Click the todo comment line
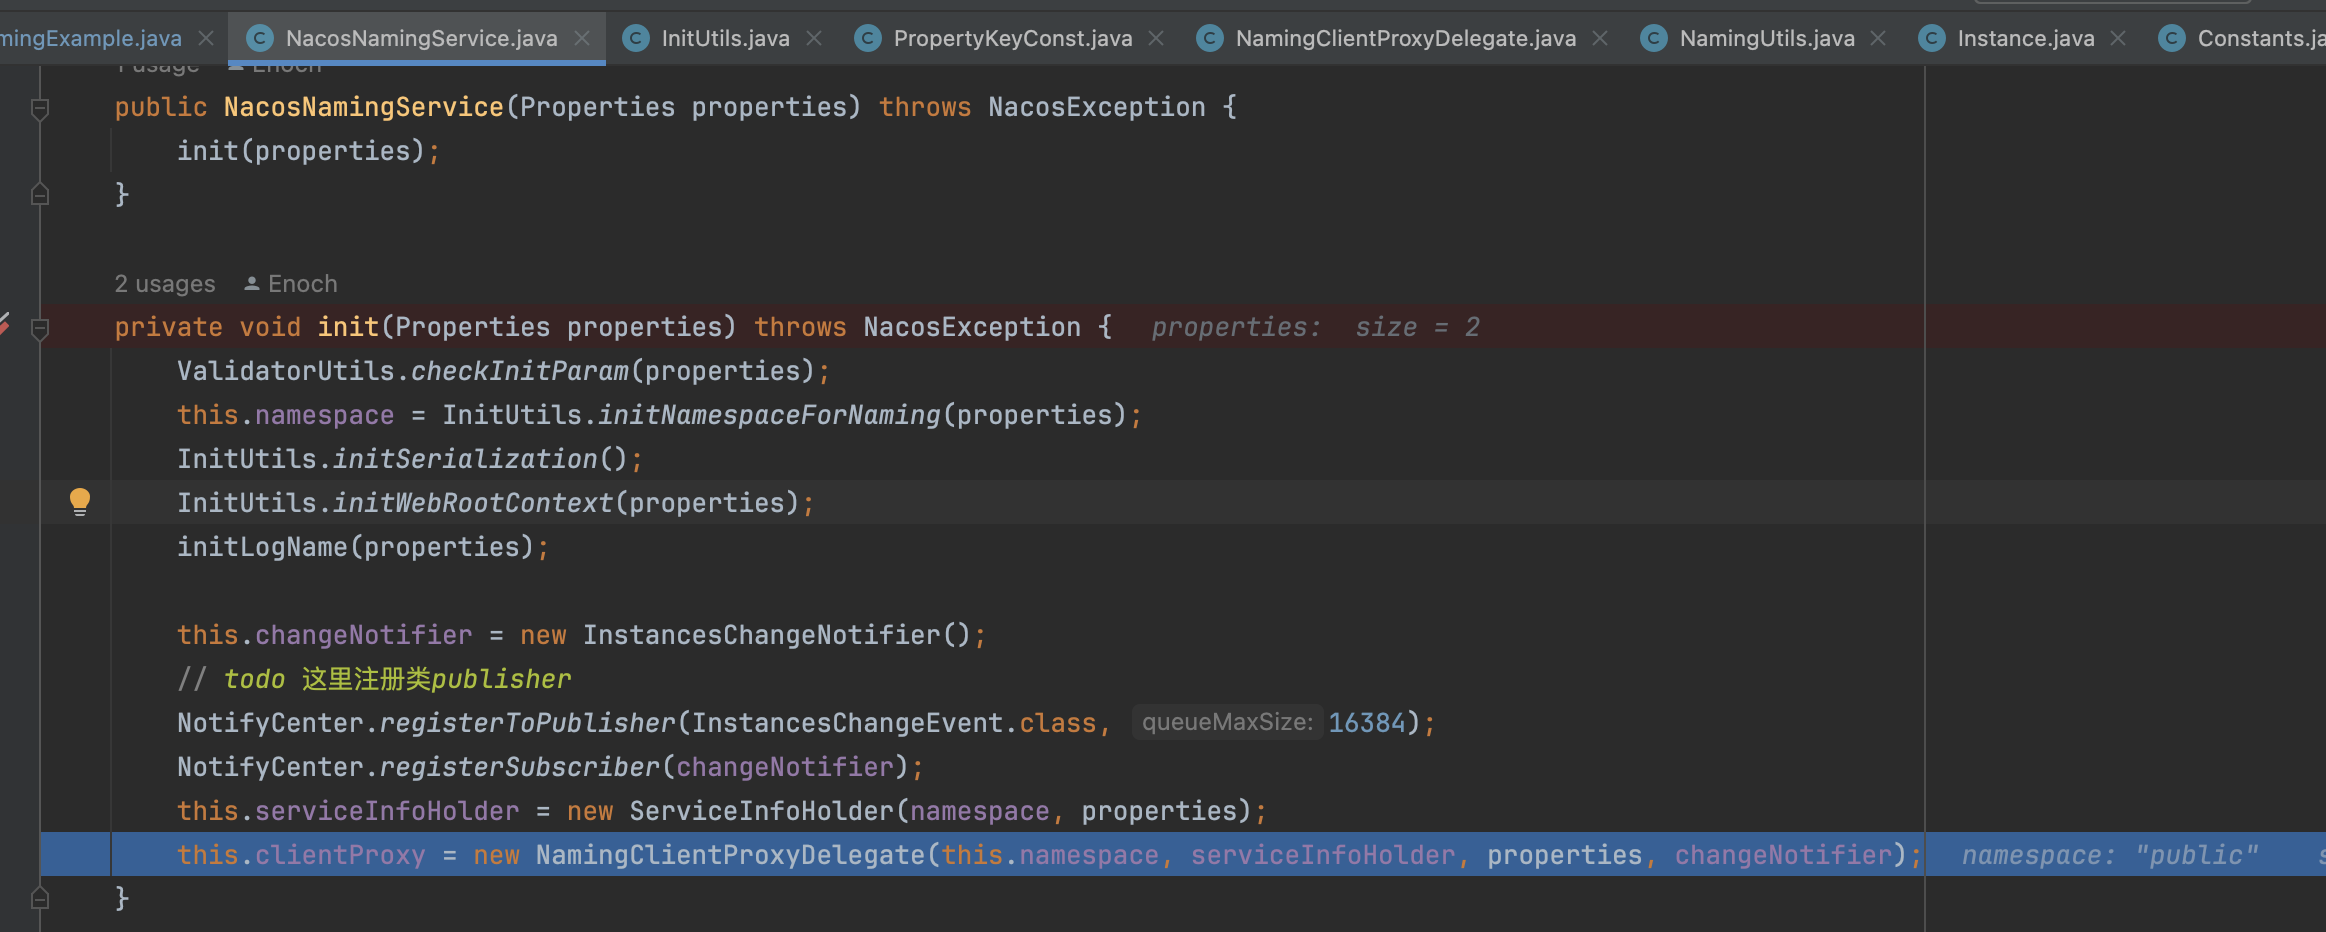 [x=374, y=679]
